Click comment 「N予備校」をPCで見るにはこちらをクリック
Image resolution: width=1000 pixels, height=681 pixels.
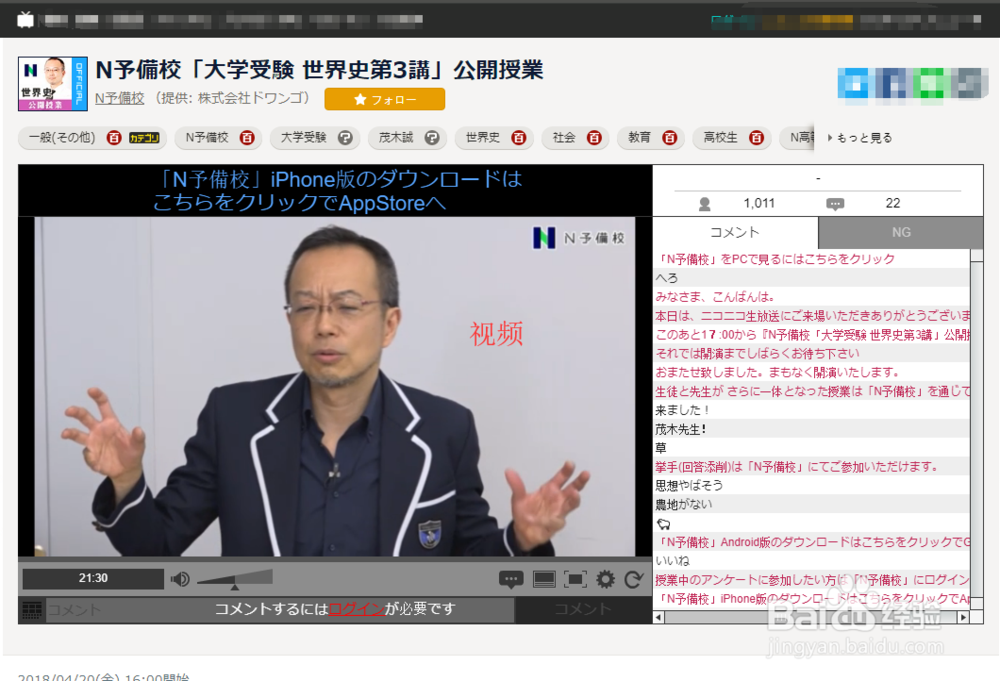[x=811, y=259]
